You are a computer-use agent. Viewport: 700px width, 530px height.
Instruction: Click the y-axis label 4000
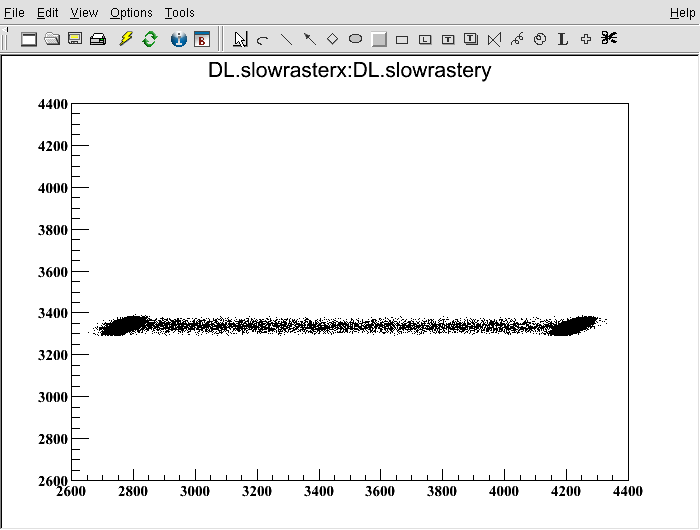(x=53, y=188)
